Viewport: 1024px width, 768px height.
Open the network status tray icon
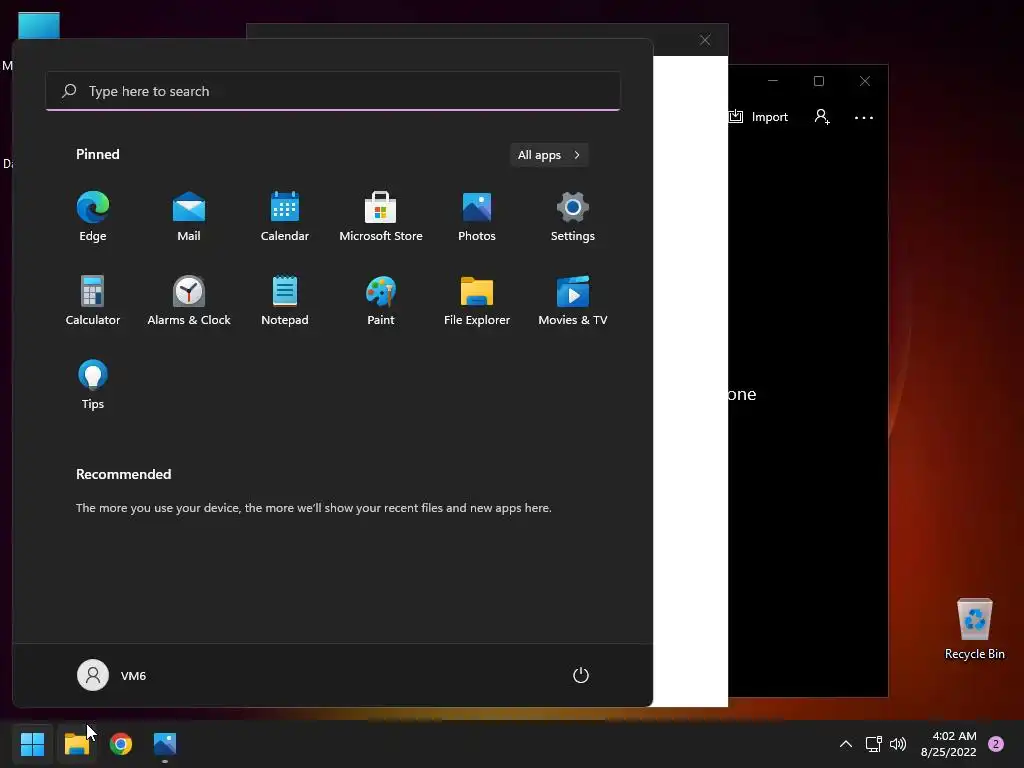[x=873, y=744]
